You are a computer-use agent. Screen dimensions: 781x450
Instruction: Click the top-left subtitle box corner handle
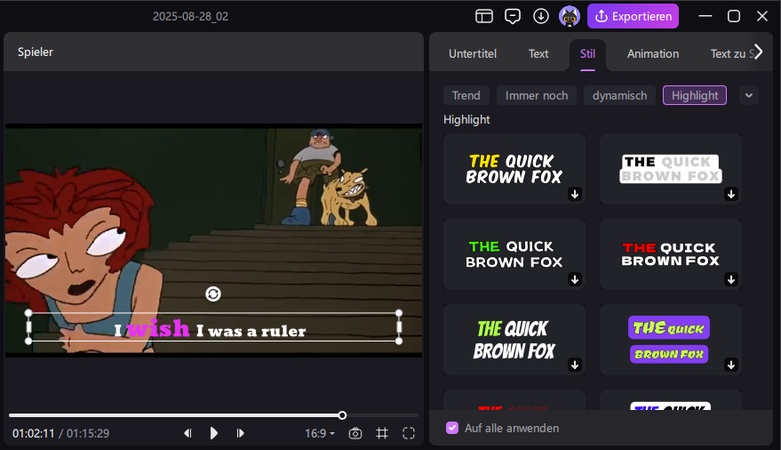pyautogui.click(x=28, y=313)
